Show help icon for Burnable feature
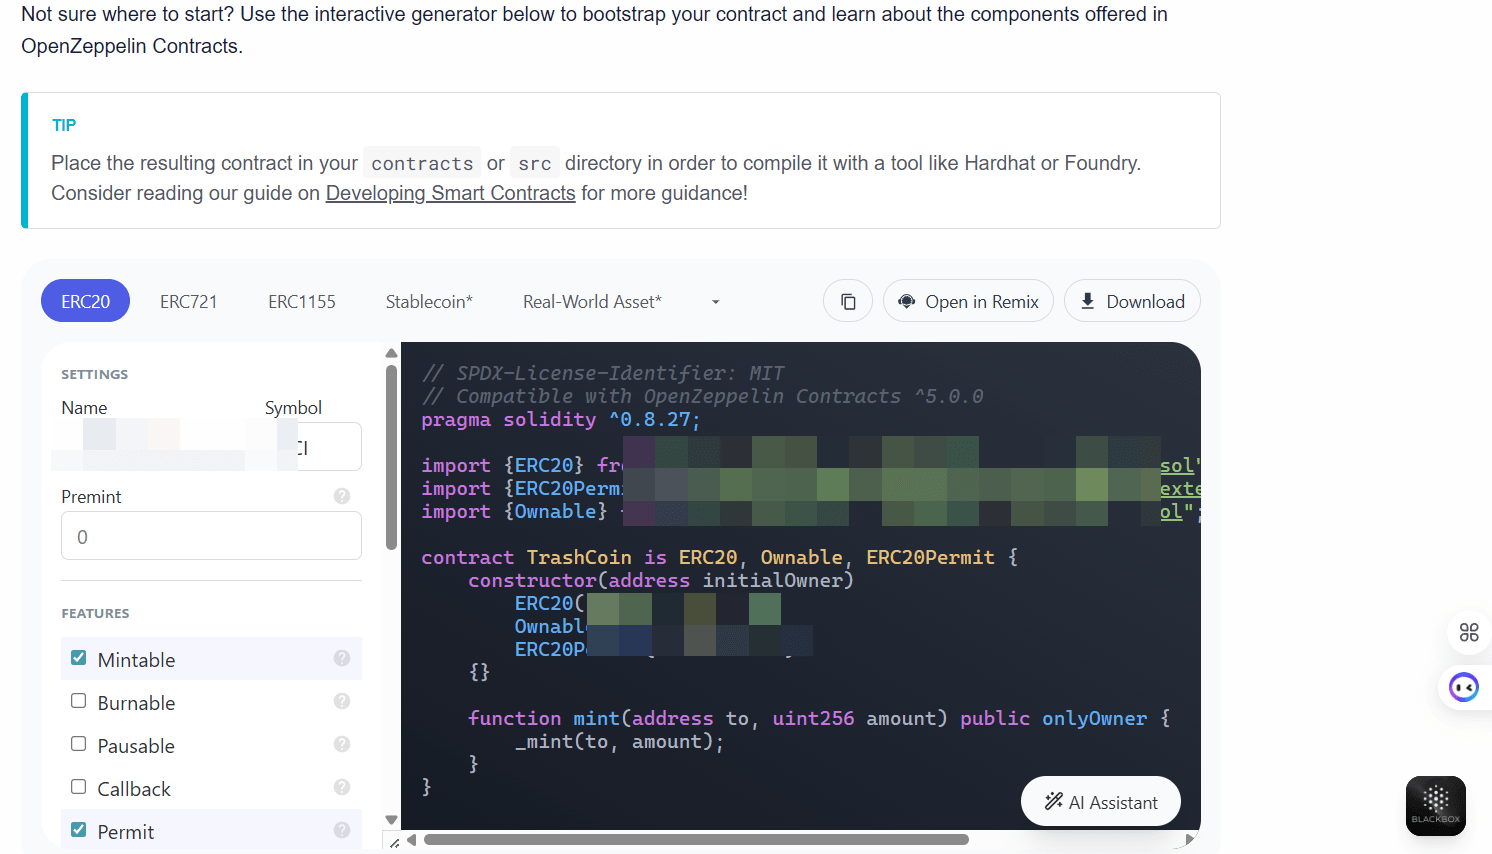The height and width of the screenshot is (854, 1492). pyautogui.click(x=342, y=701)
